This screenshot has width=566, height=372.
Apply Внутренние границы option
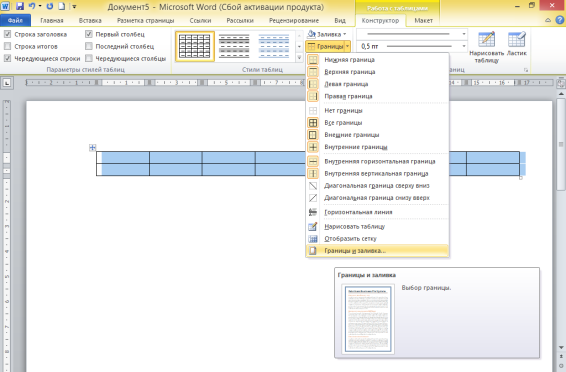[x=377, y=147]
